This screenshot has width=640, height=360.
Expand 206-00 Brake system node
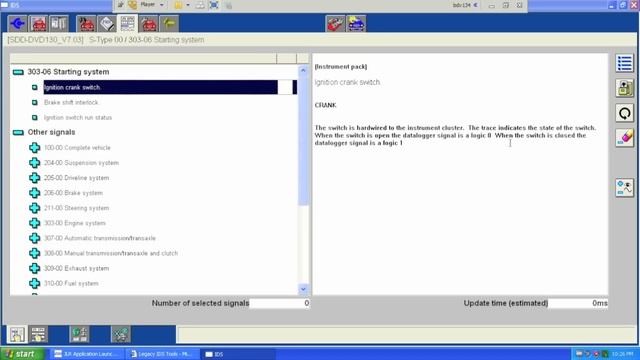coord(35,193)
